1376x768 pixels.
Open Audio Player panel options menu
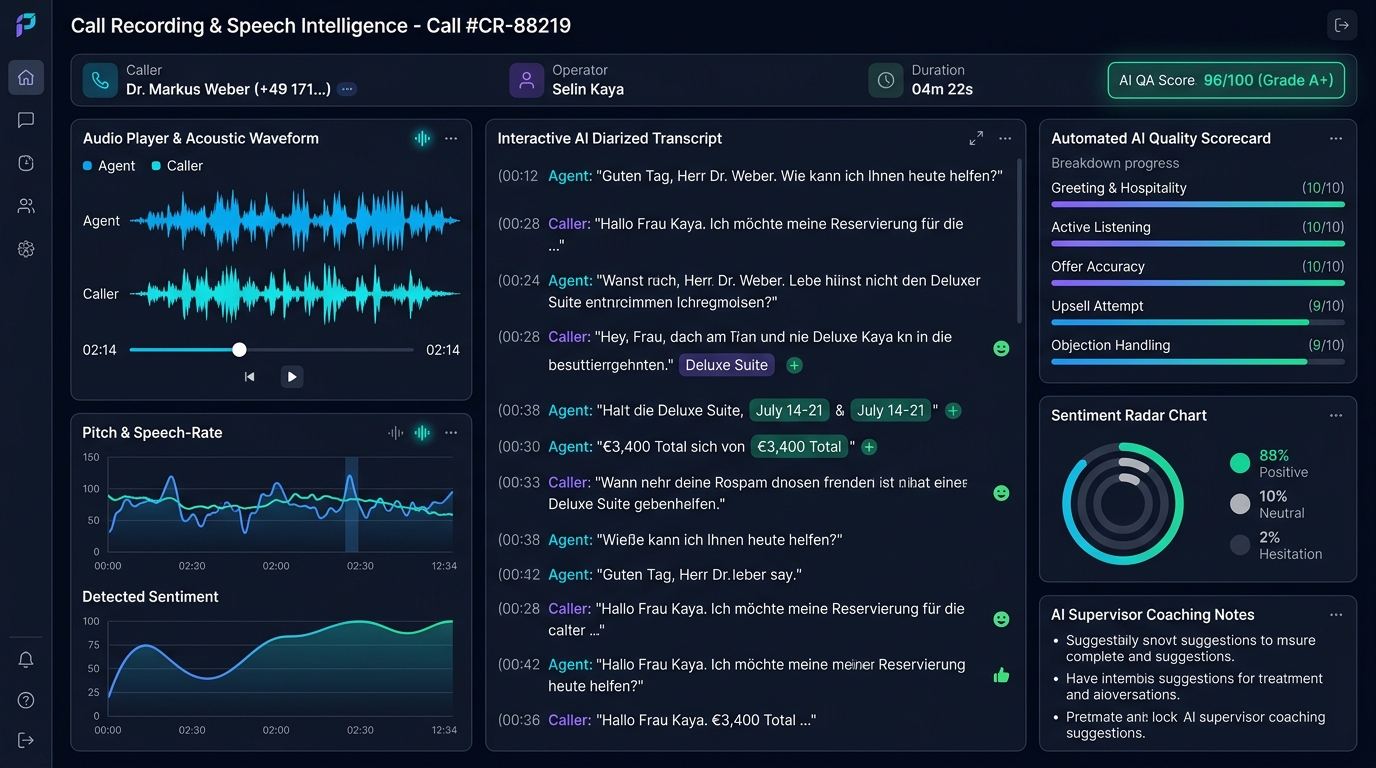click(451, 138)
